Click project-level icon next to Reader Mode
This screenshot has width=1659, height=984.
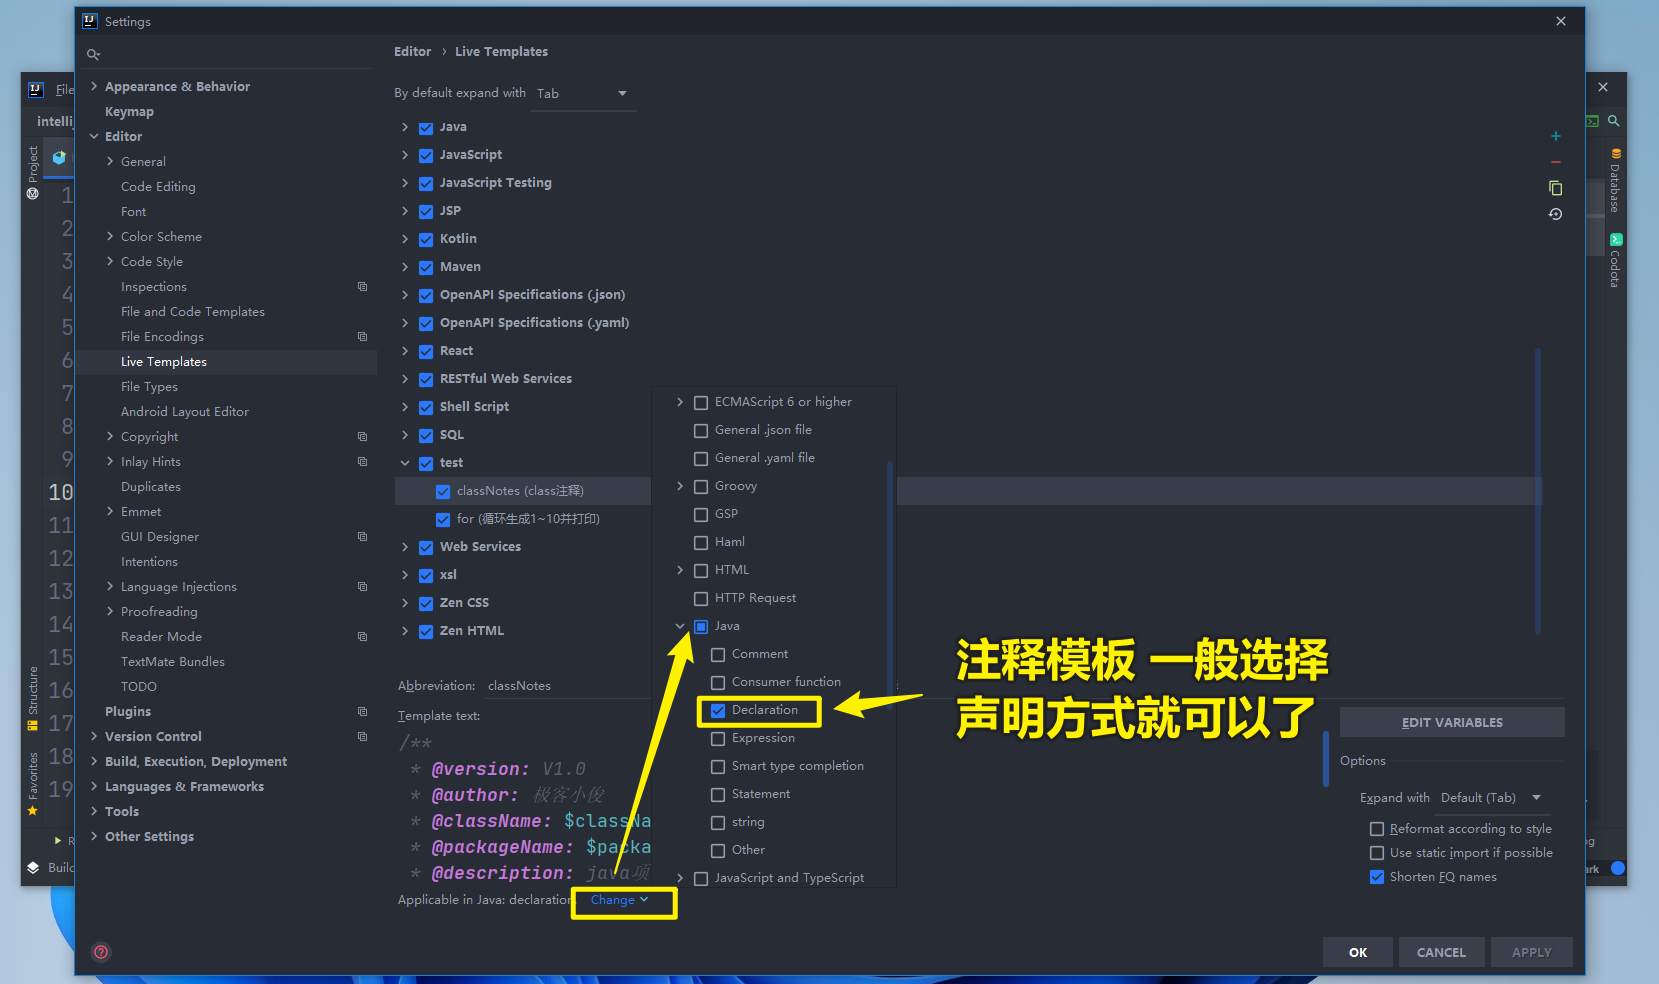pos(362,637)
